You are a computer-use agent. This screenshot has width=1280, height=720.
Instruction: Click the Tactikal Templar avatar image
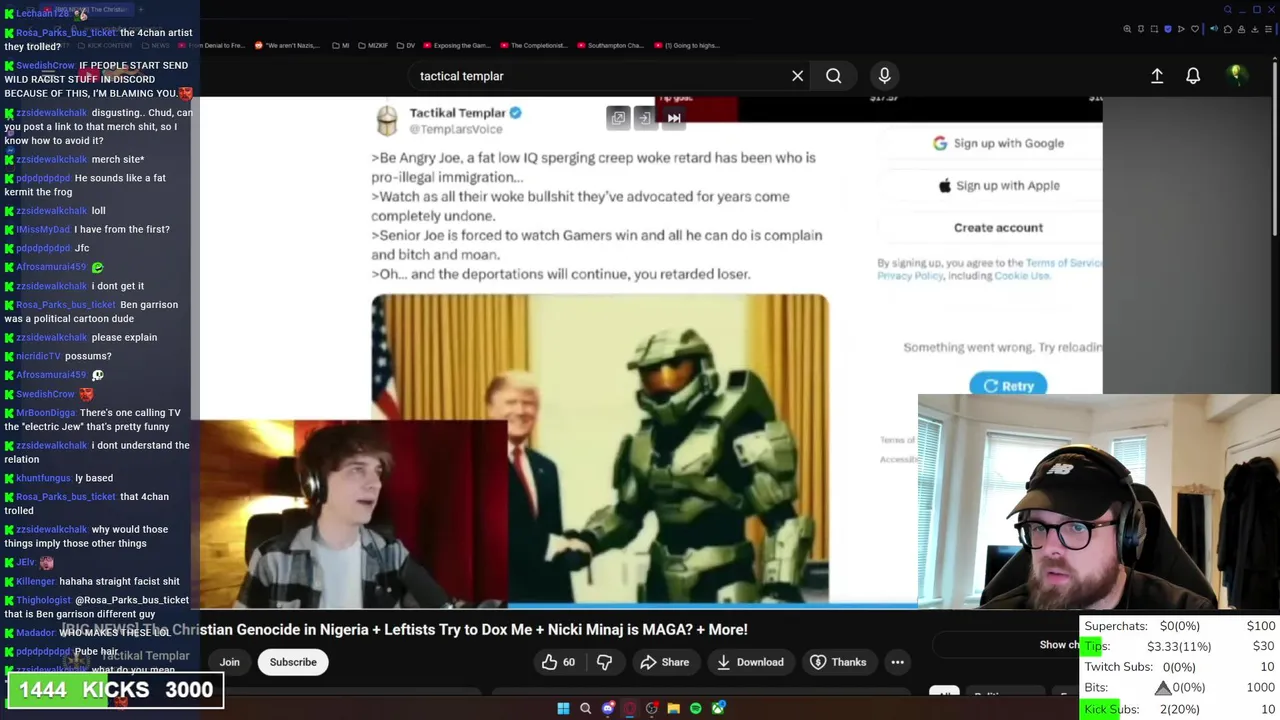pos(387,120)
